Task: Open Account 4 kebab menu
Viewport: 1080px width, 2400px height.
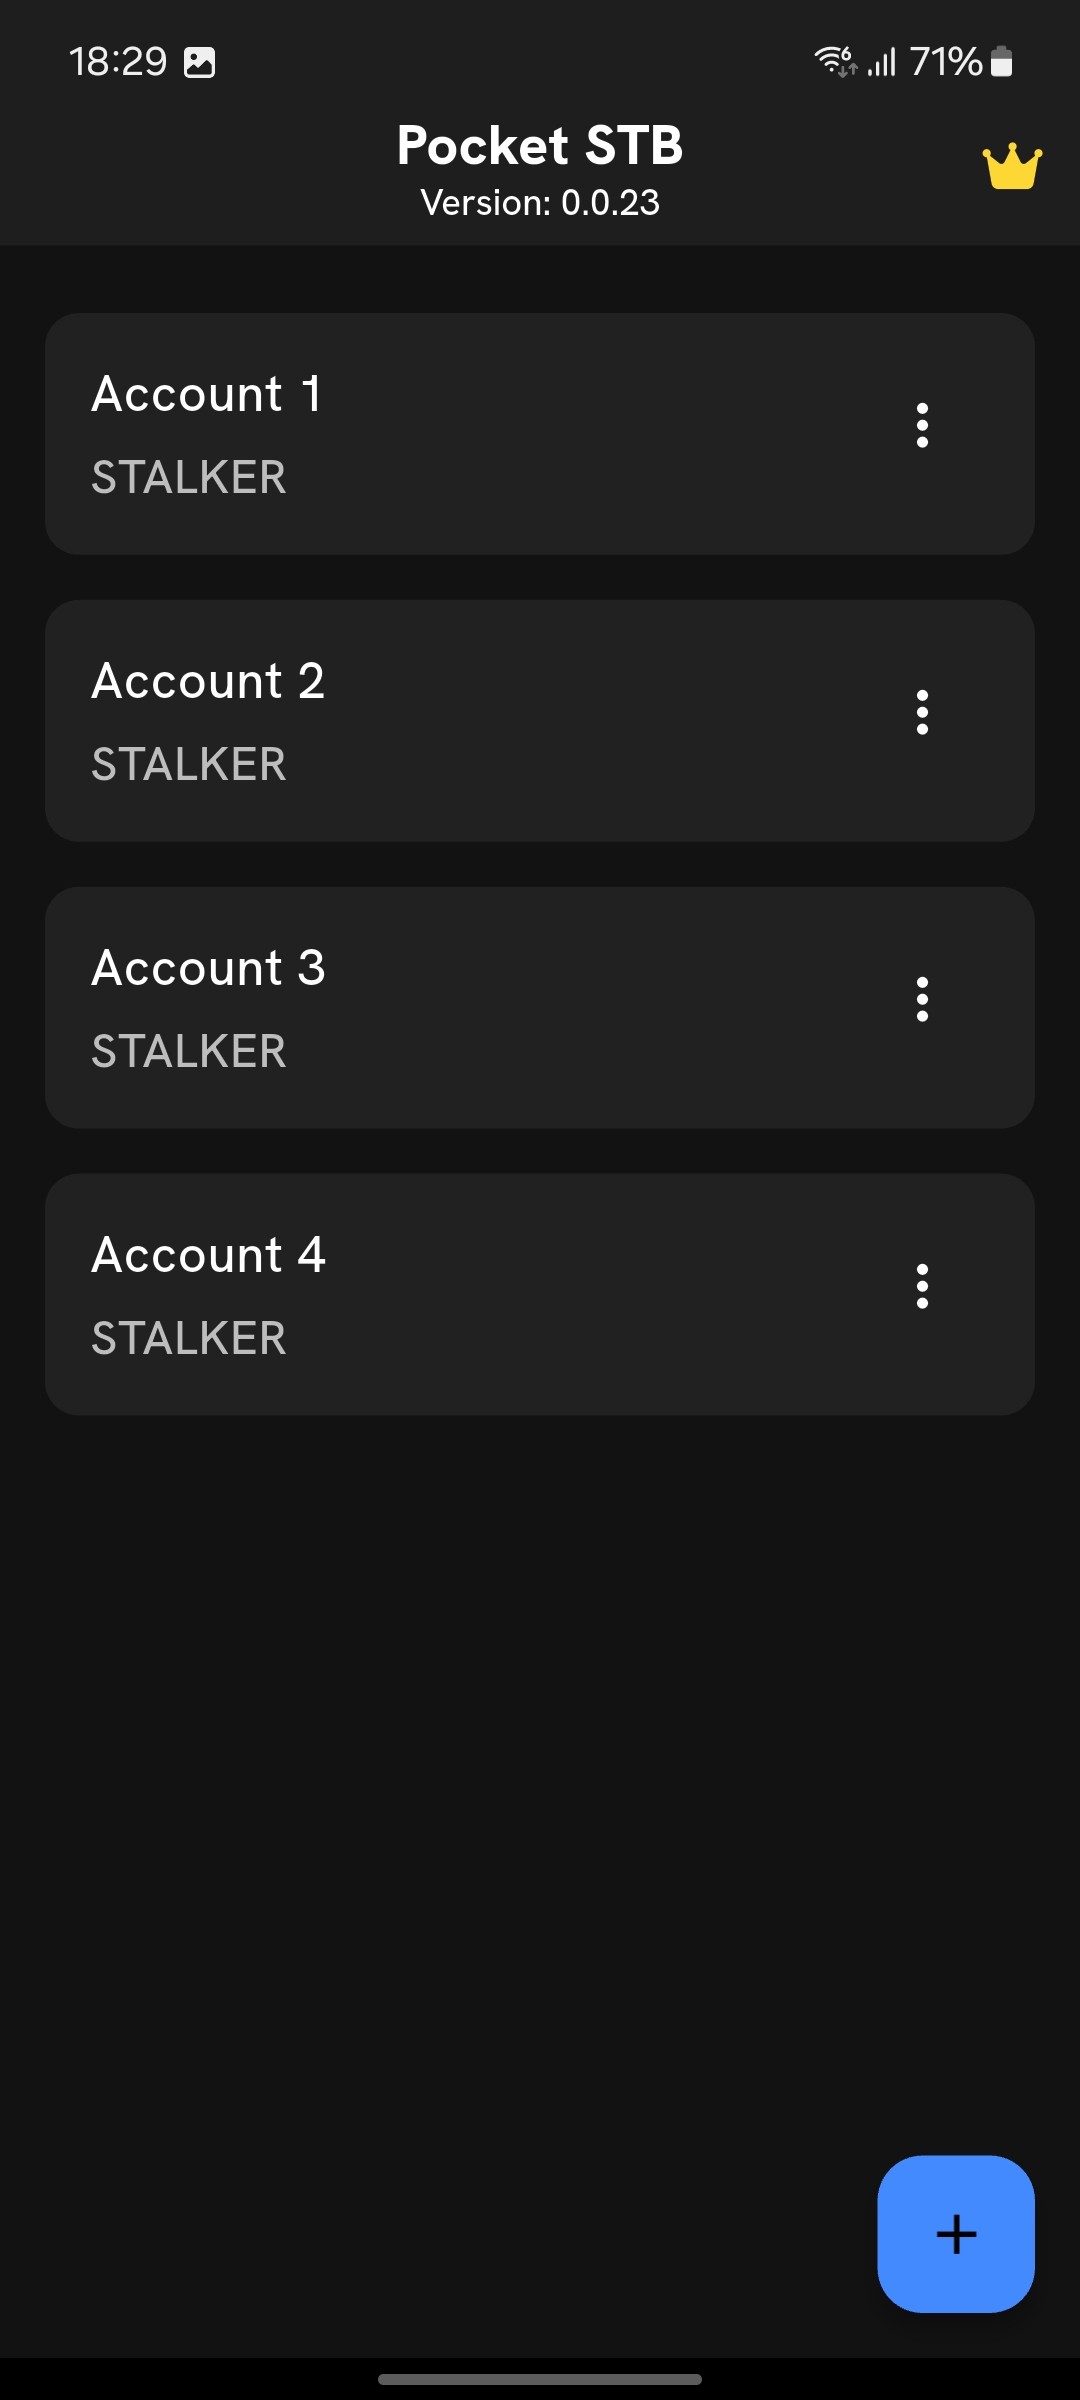Action: click(922, 1287)
